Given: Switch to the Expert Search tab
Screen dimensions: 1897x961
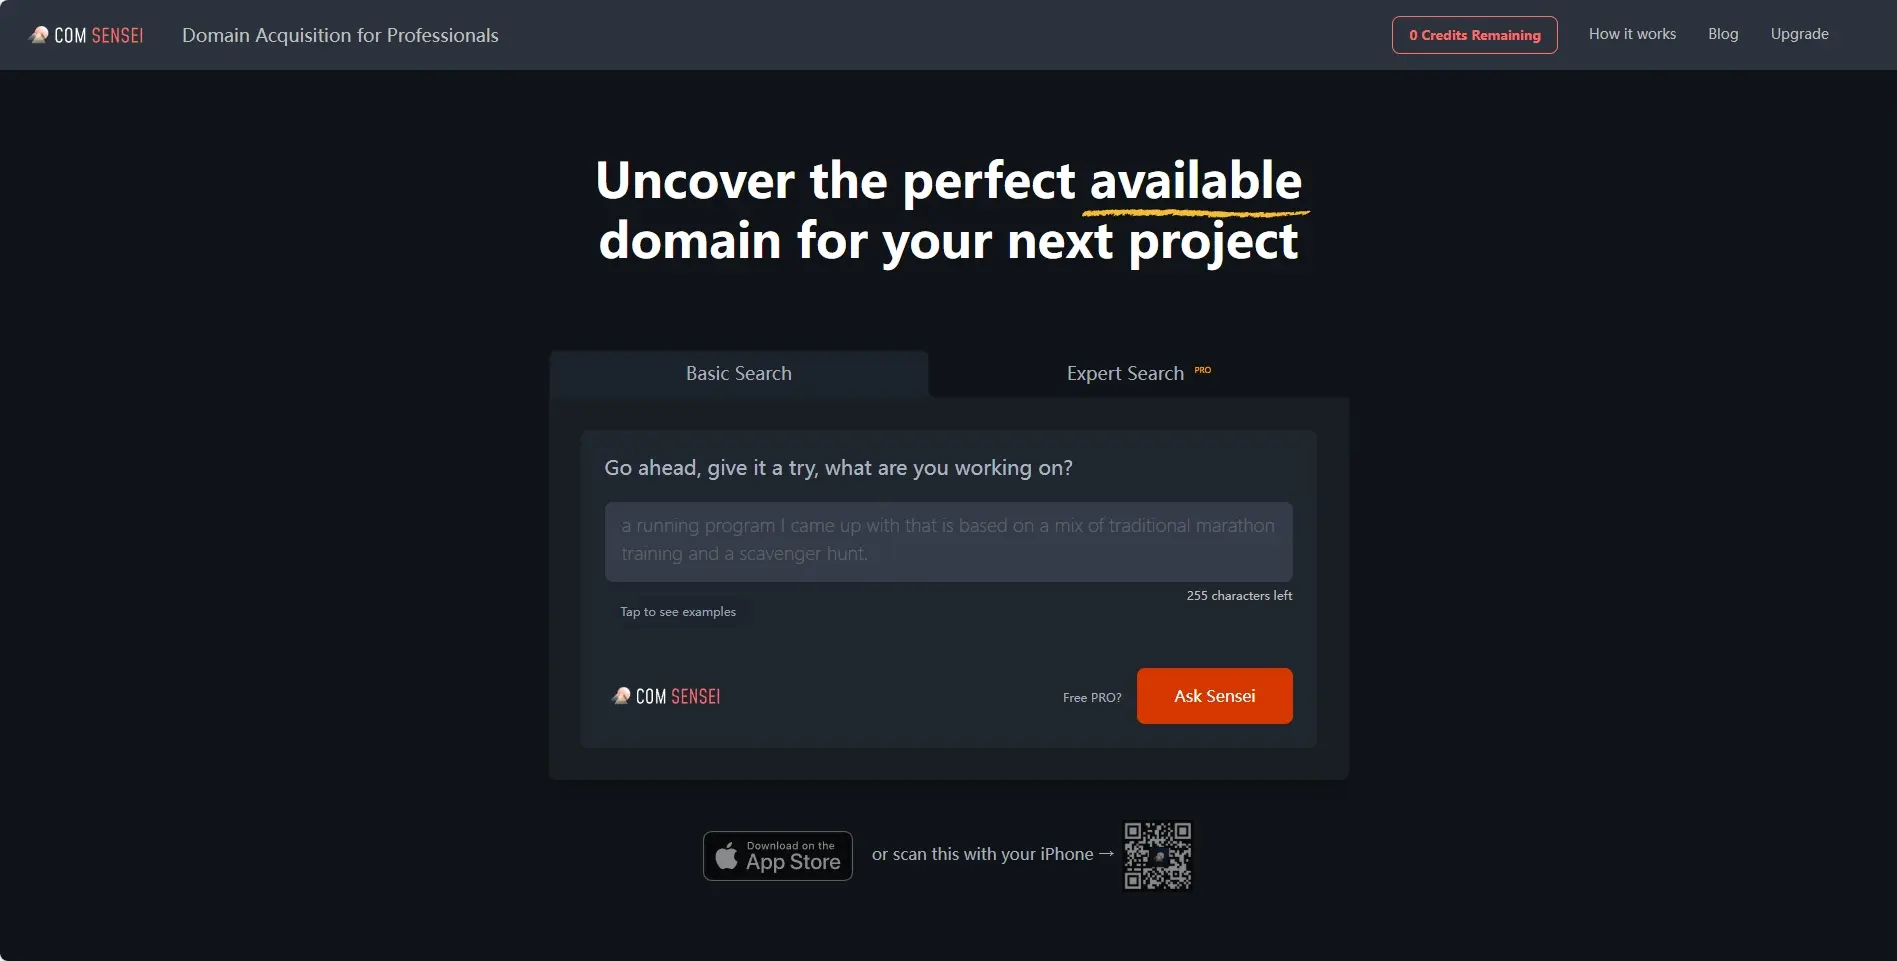Looking at the screenshot, I should coord(1138,373).
